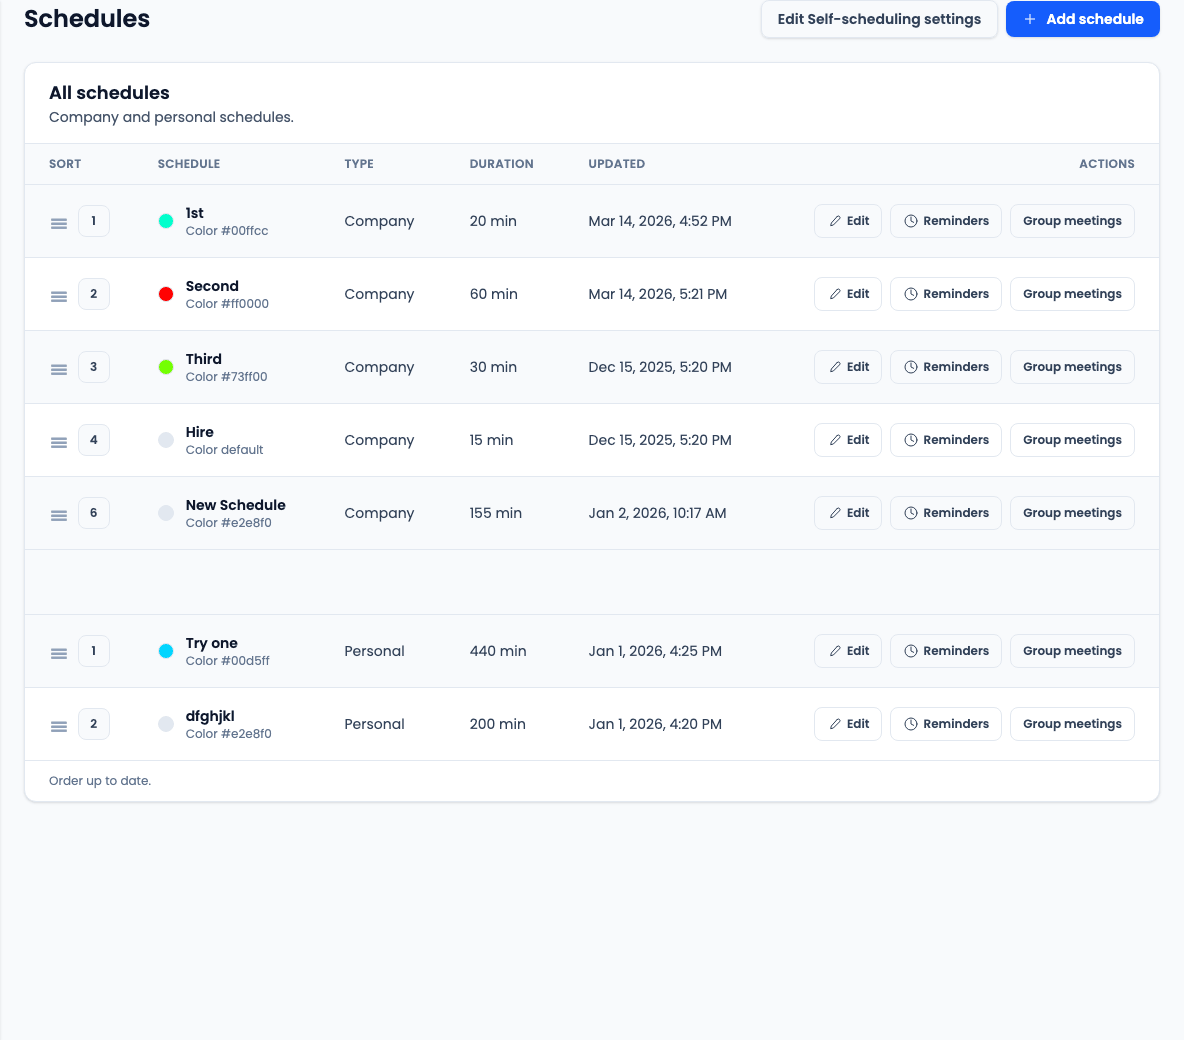The height and width of the screenshot is (1040, 1184).
Task: Click the 'Order up to date.' status text
Action: pyautogui.click(x=100, y=781)
